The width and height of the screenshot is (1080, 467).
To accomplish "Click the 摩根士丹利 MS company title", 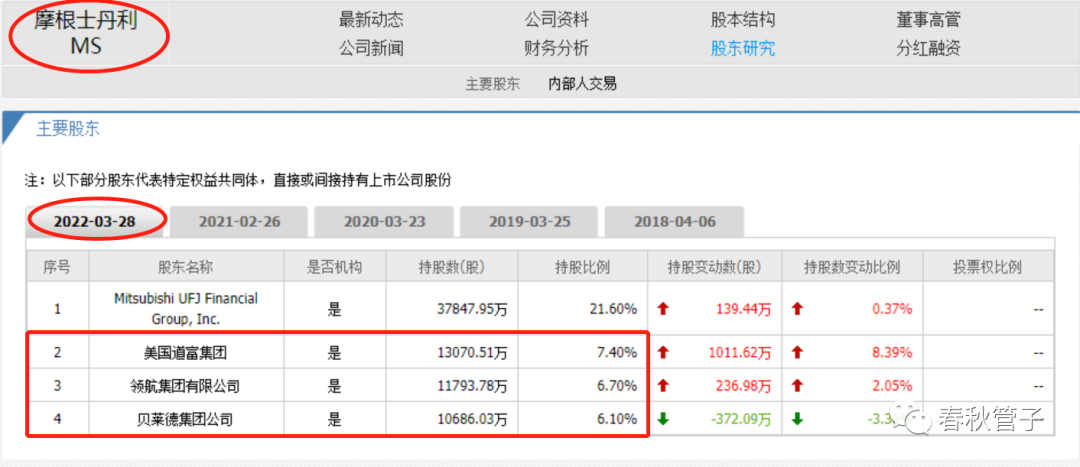I will pyautogui.click(x=86, y=33).
